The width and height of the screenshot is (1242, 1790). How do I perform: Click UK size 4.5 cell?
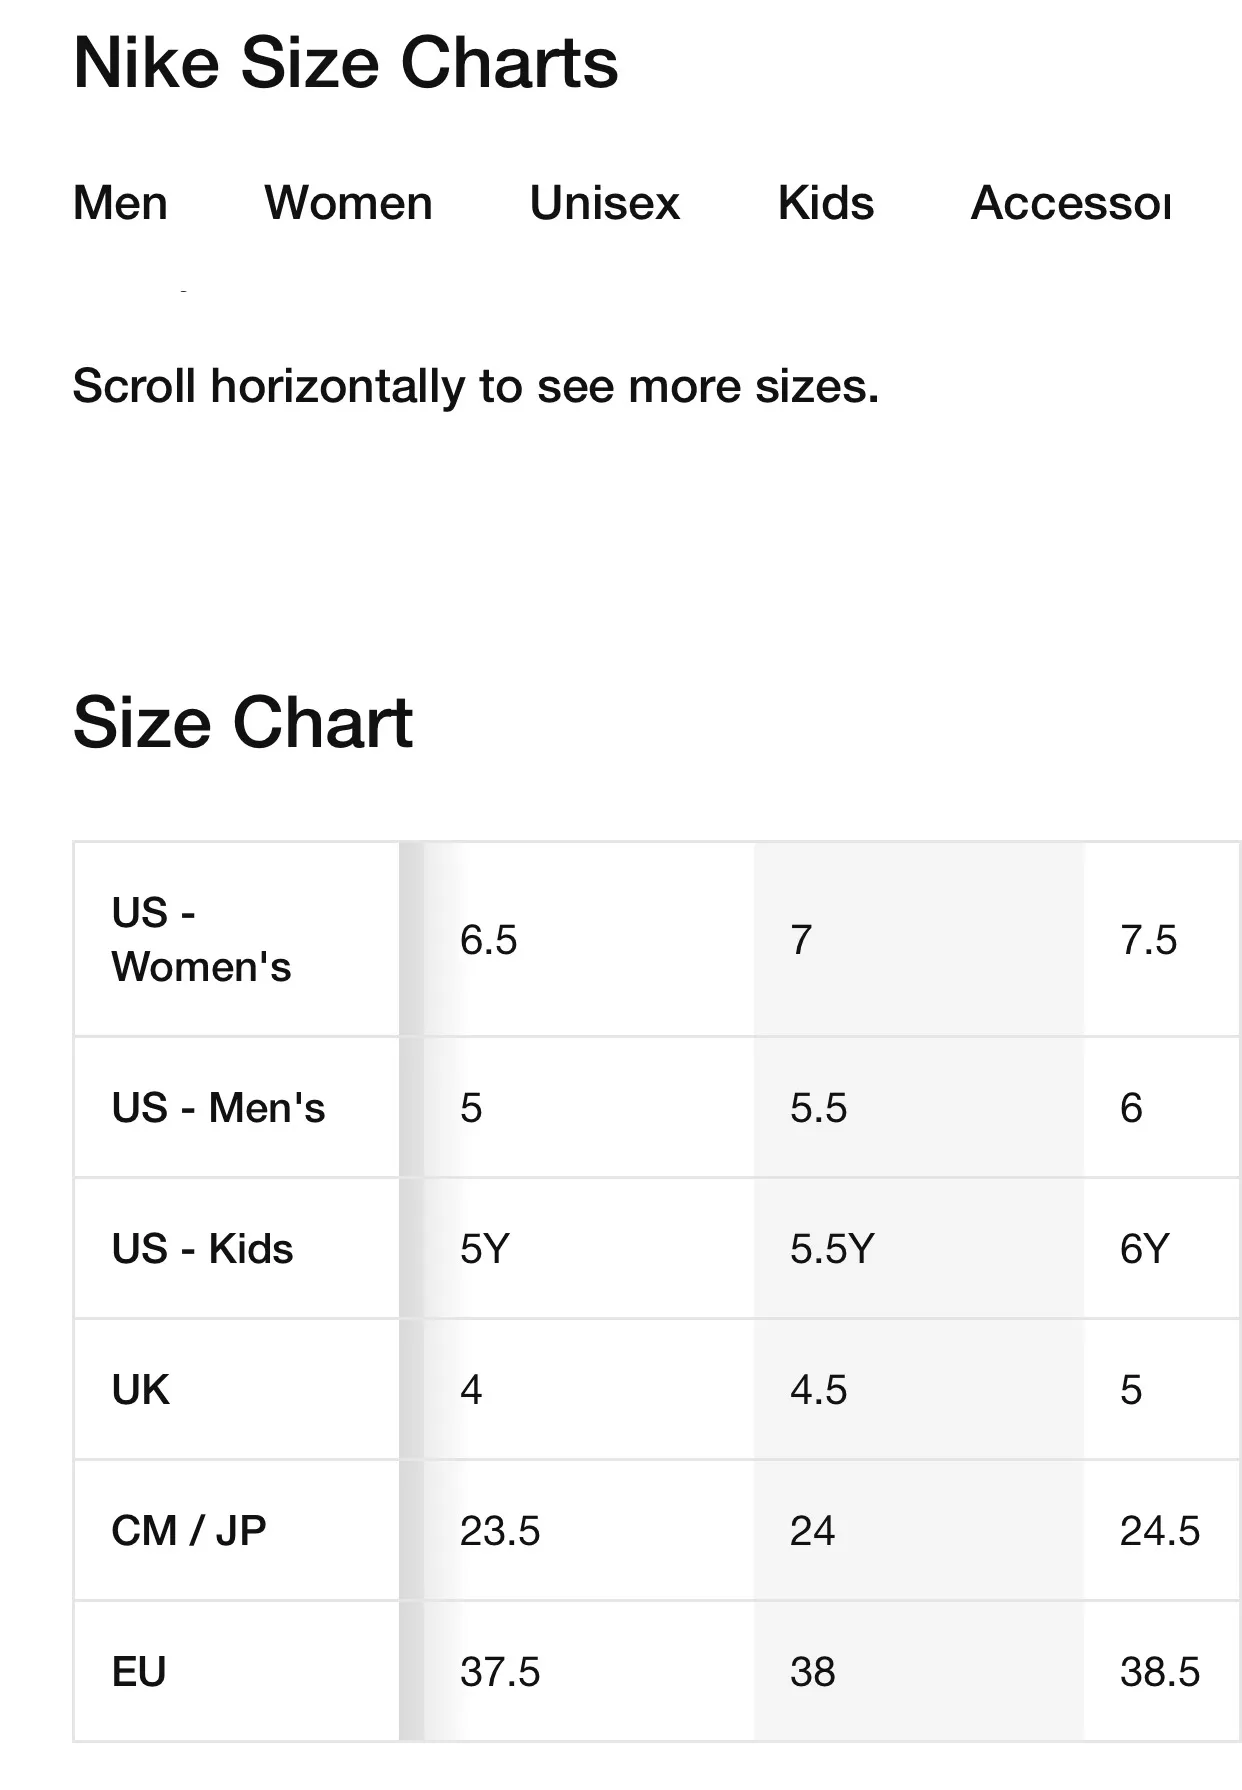(818, 1390)
